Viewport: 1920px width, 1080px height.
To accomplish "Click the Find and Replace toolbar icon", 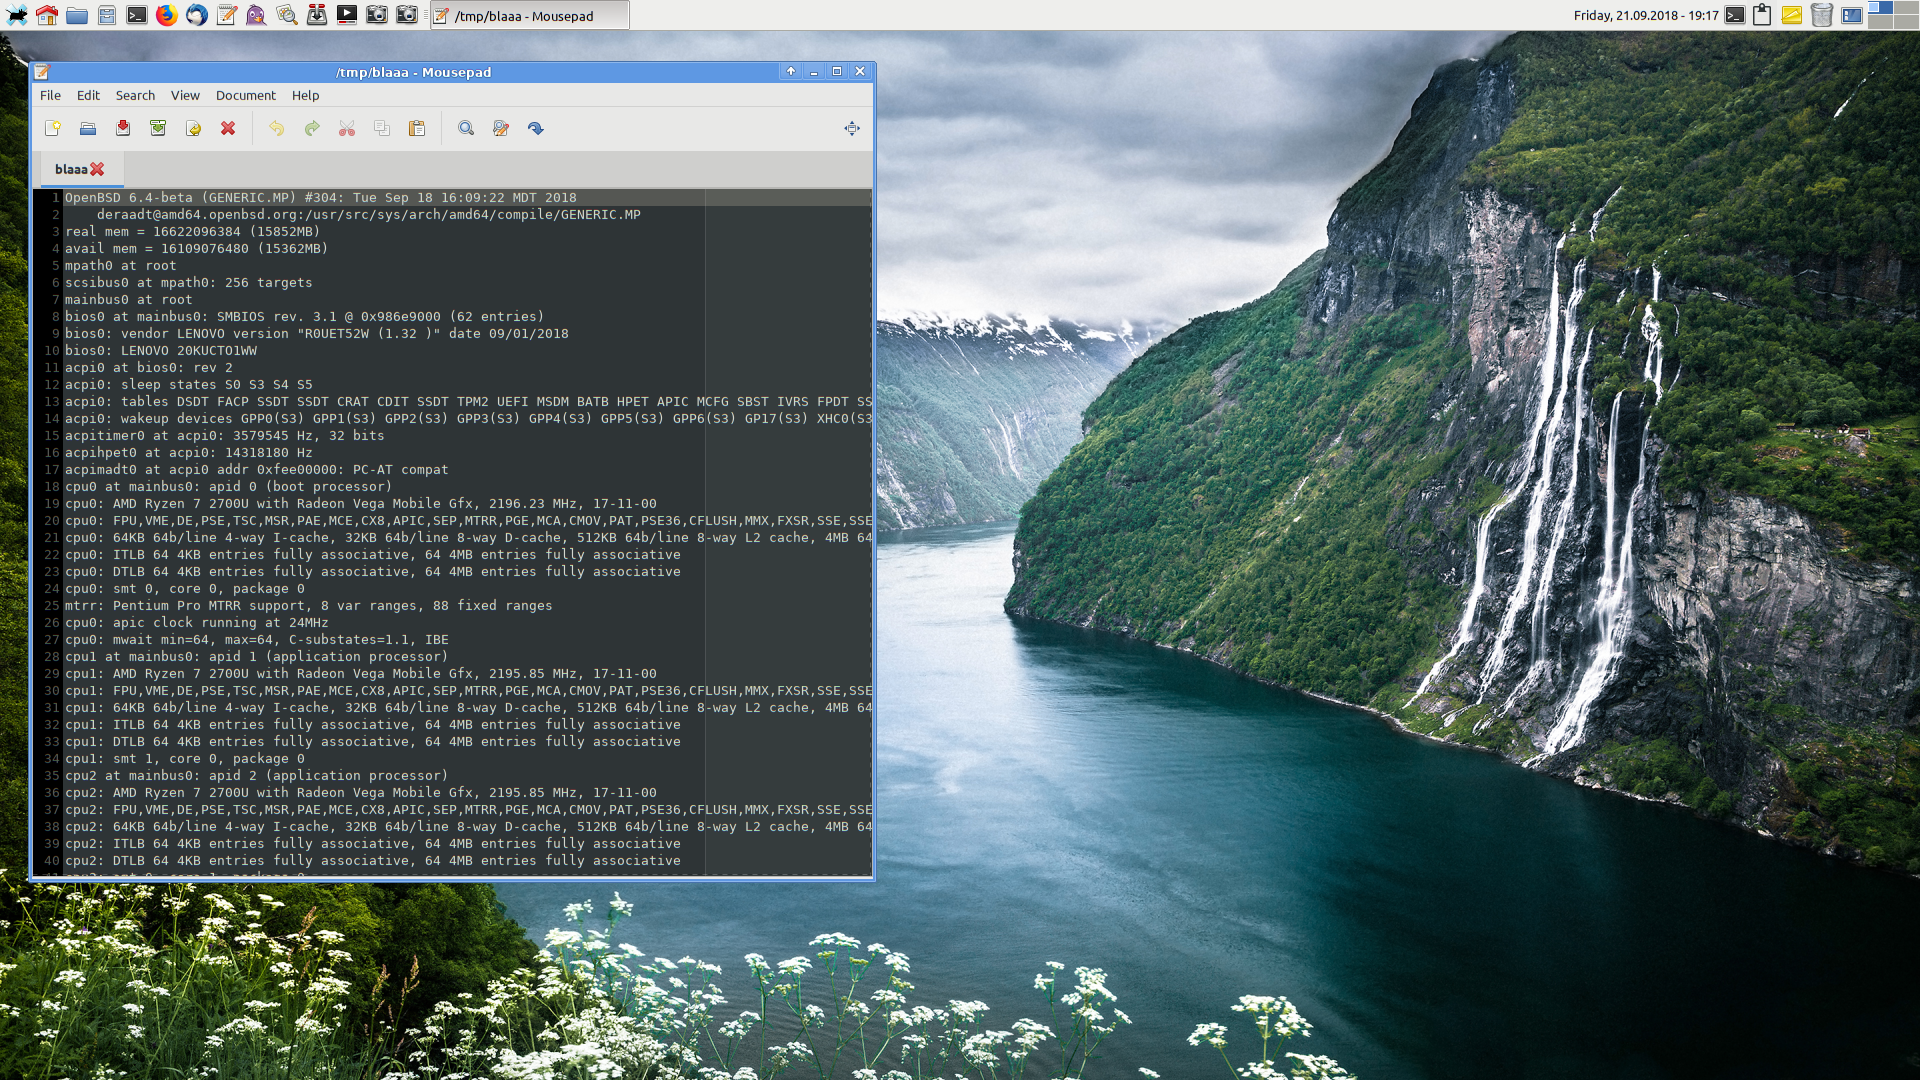I will (x=501, y=128).
